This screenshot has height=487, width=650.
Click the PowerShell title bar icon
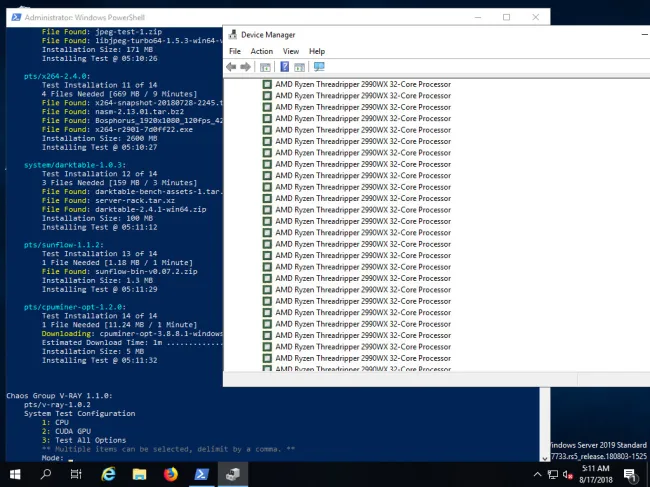(x=16, y=17)
